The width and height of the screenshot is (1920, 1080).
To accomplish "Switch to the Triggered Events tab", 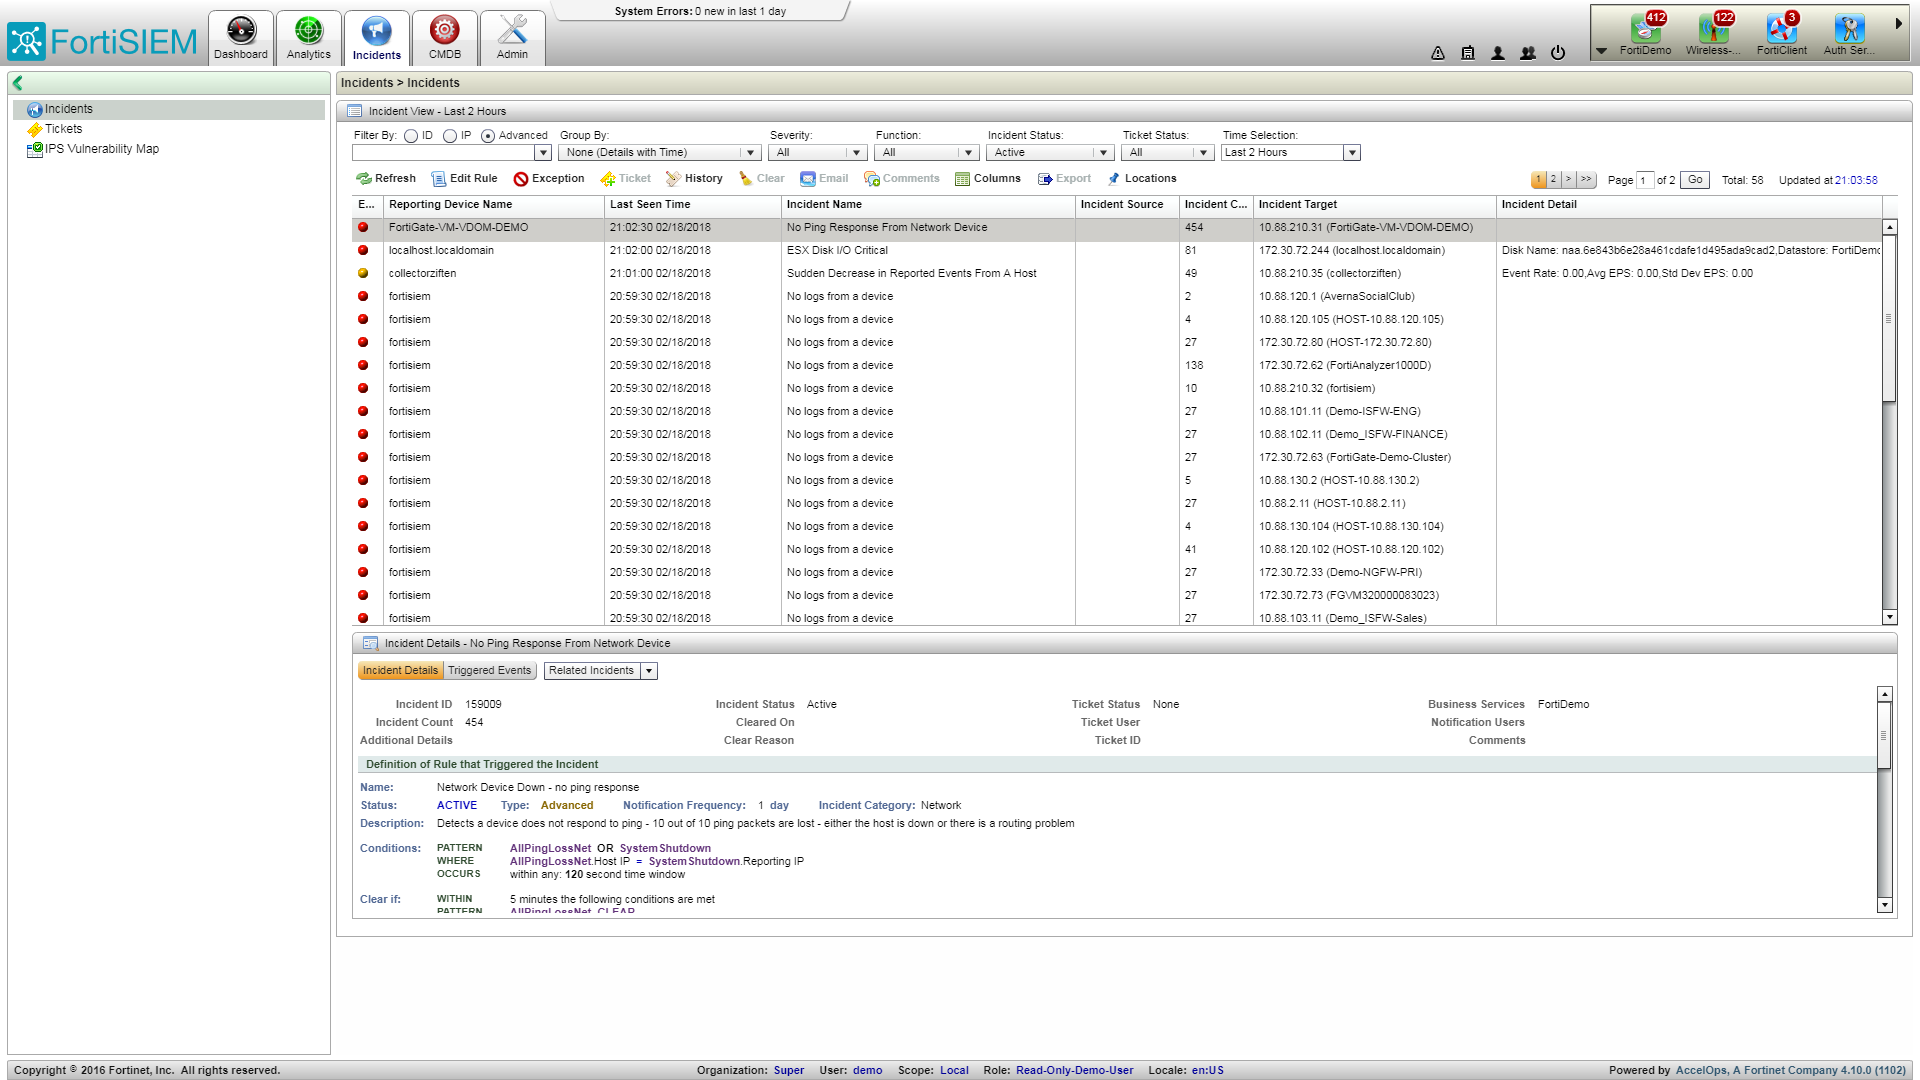I will [489, 671].
